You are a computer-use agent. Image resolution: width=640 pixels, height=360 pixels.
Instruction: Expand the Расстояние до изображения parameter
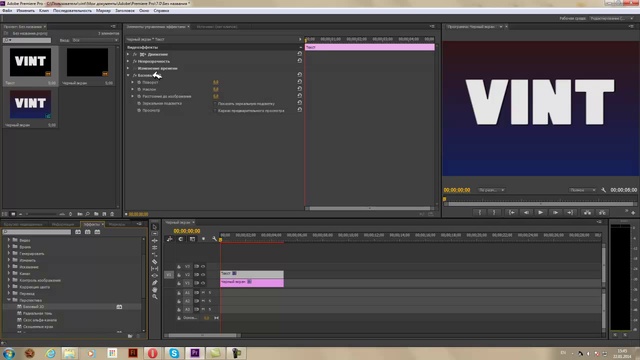[x=132, y=96]
